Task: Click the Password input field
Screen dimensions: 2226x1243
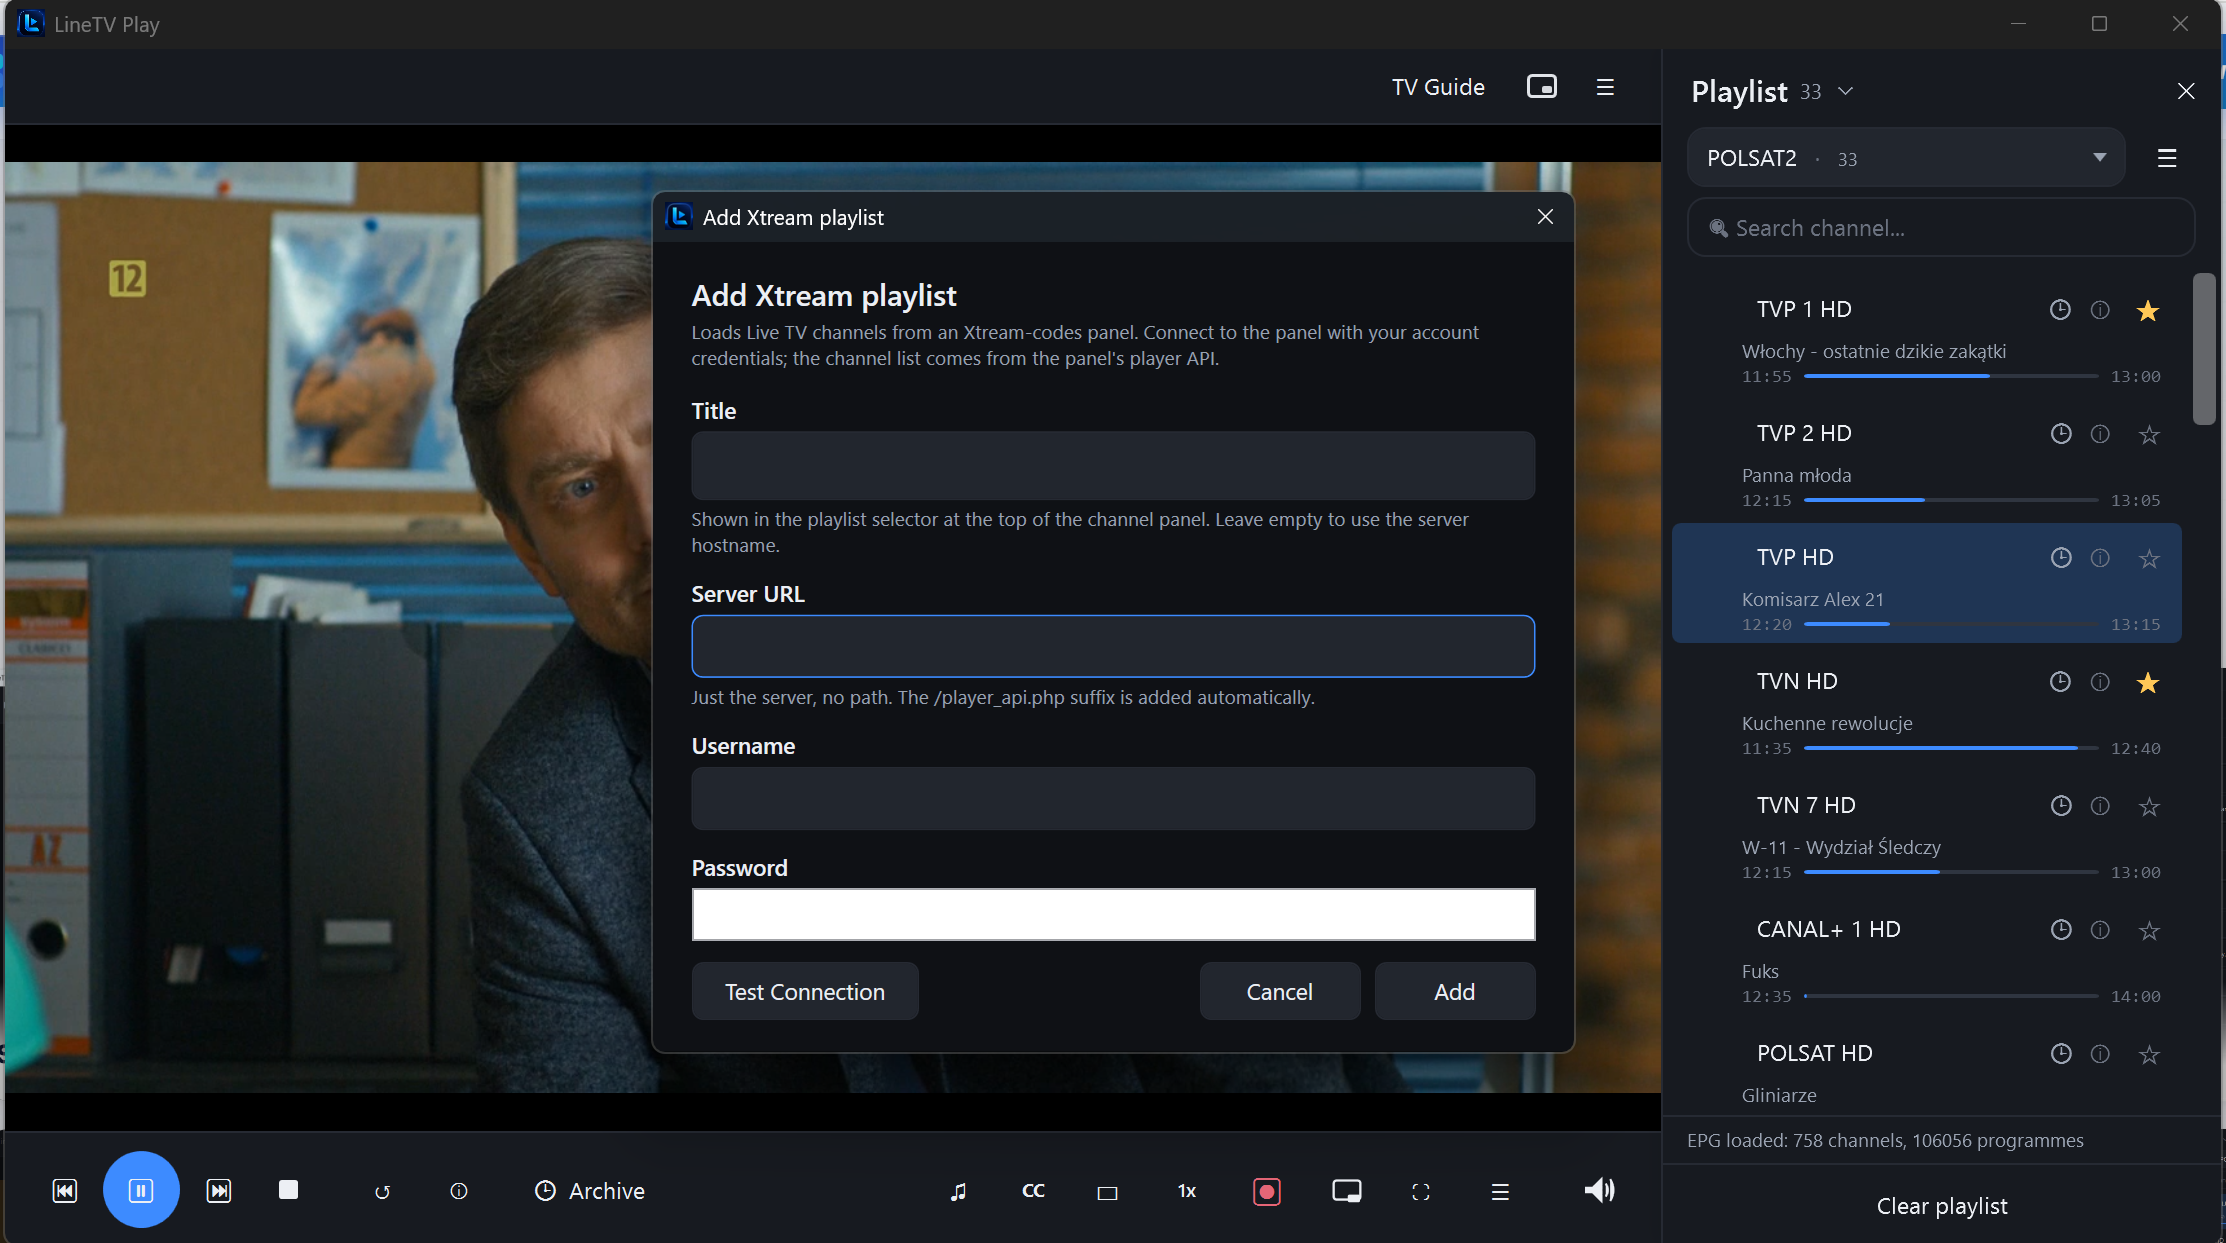Action: point(1113,914)
